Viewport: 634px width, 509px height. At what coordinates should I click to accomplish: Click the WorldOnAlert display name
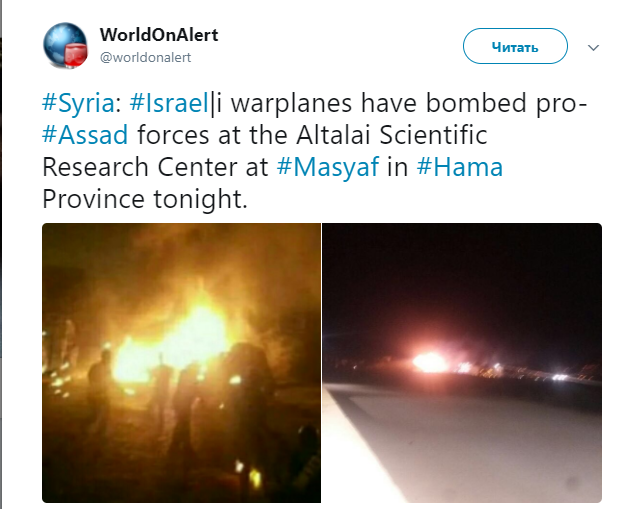[159, 35]
